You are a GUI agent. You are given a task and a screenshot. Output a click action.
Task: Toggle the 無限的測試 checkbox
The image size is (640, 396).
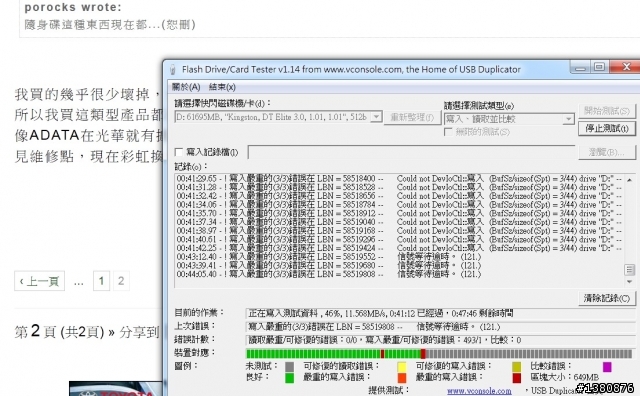(448, 132)
